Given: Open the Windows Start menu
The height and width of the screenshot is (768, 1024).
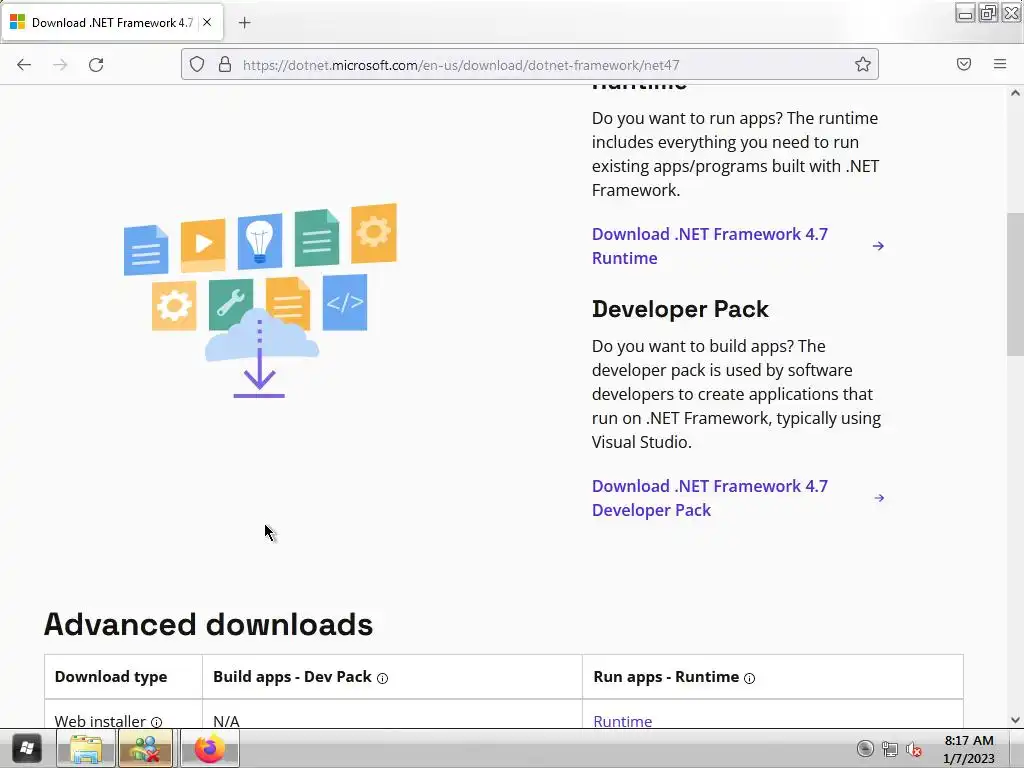Looking at the screenshot, I should tap(27, 748).
